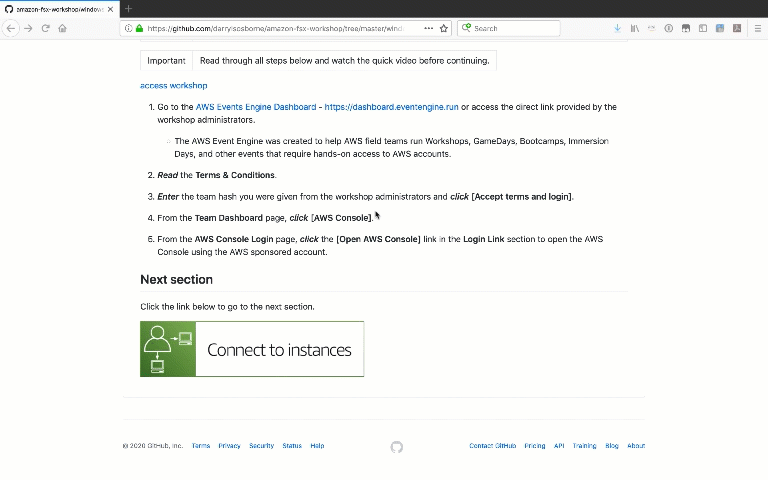Open the access workshop link

click(x=173, y=86)
